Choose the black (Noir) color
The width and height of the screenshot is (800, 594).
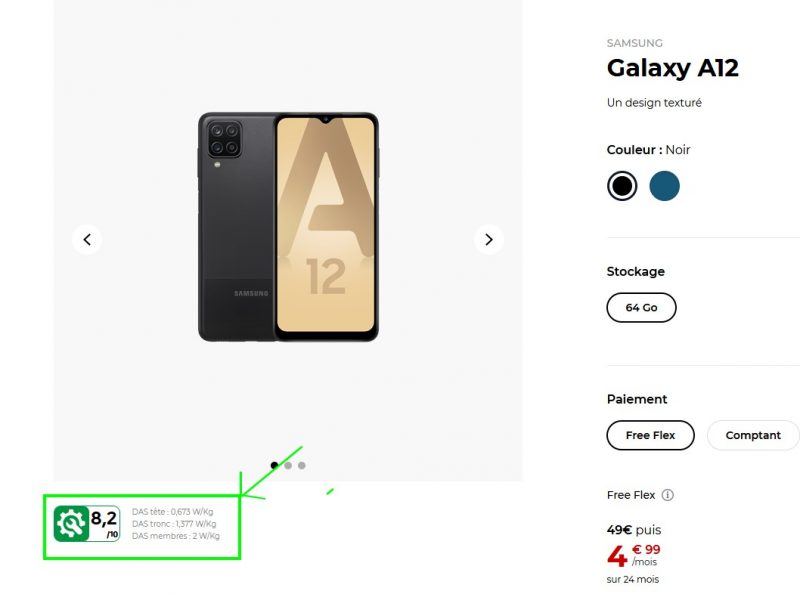tap(622, 186)
